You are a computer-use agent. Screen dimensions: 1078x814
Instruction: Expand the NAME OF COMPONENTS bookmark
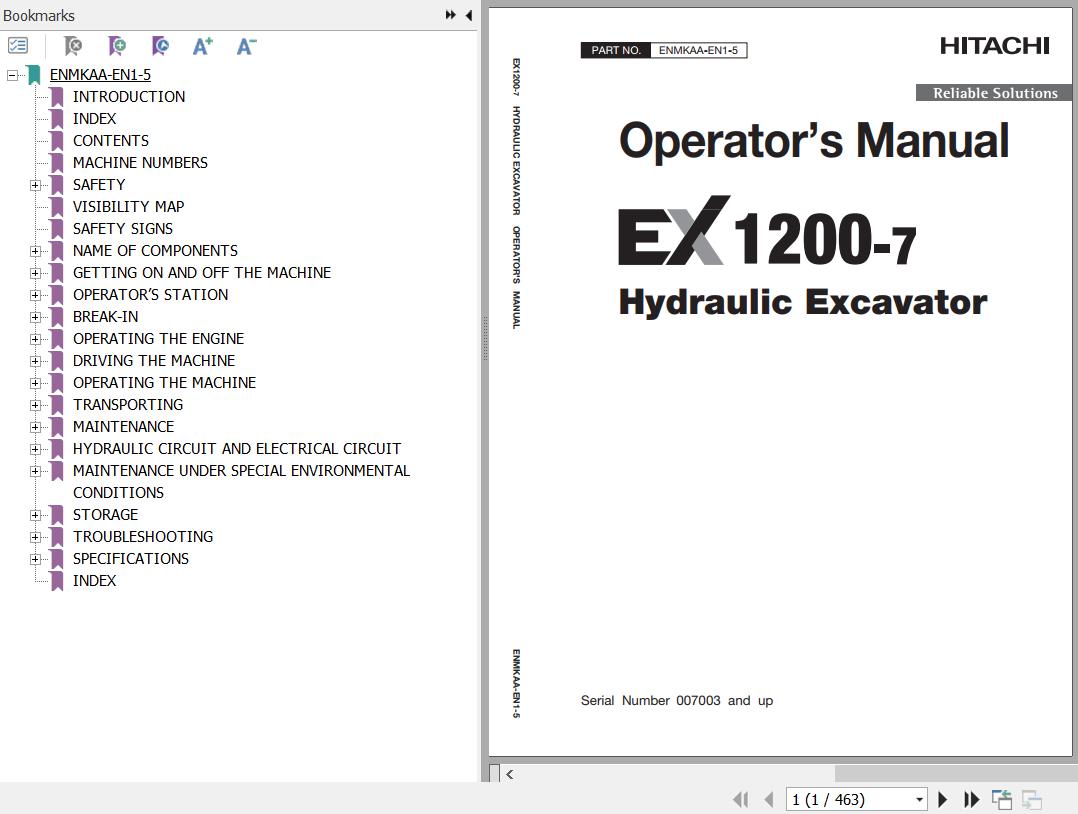(35, 251)
